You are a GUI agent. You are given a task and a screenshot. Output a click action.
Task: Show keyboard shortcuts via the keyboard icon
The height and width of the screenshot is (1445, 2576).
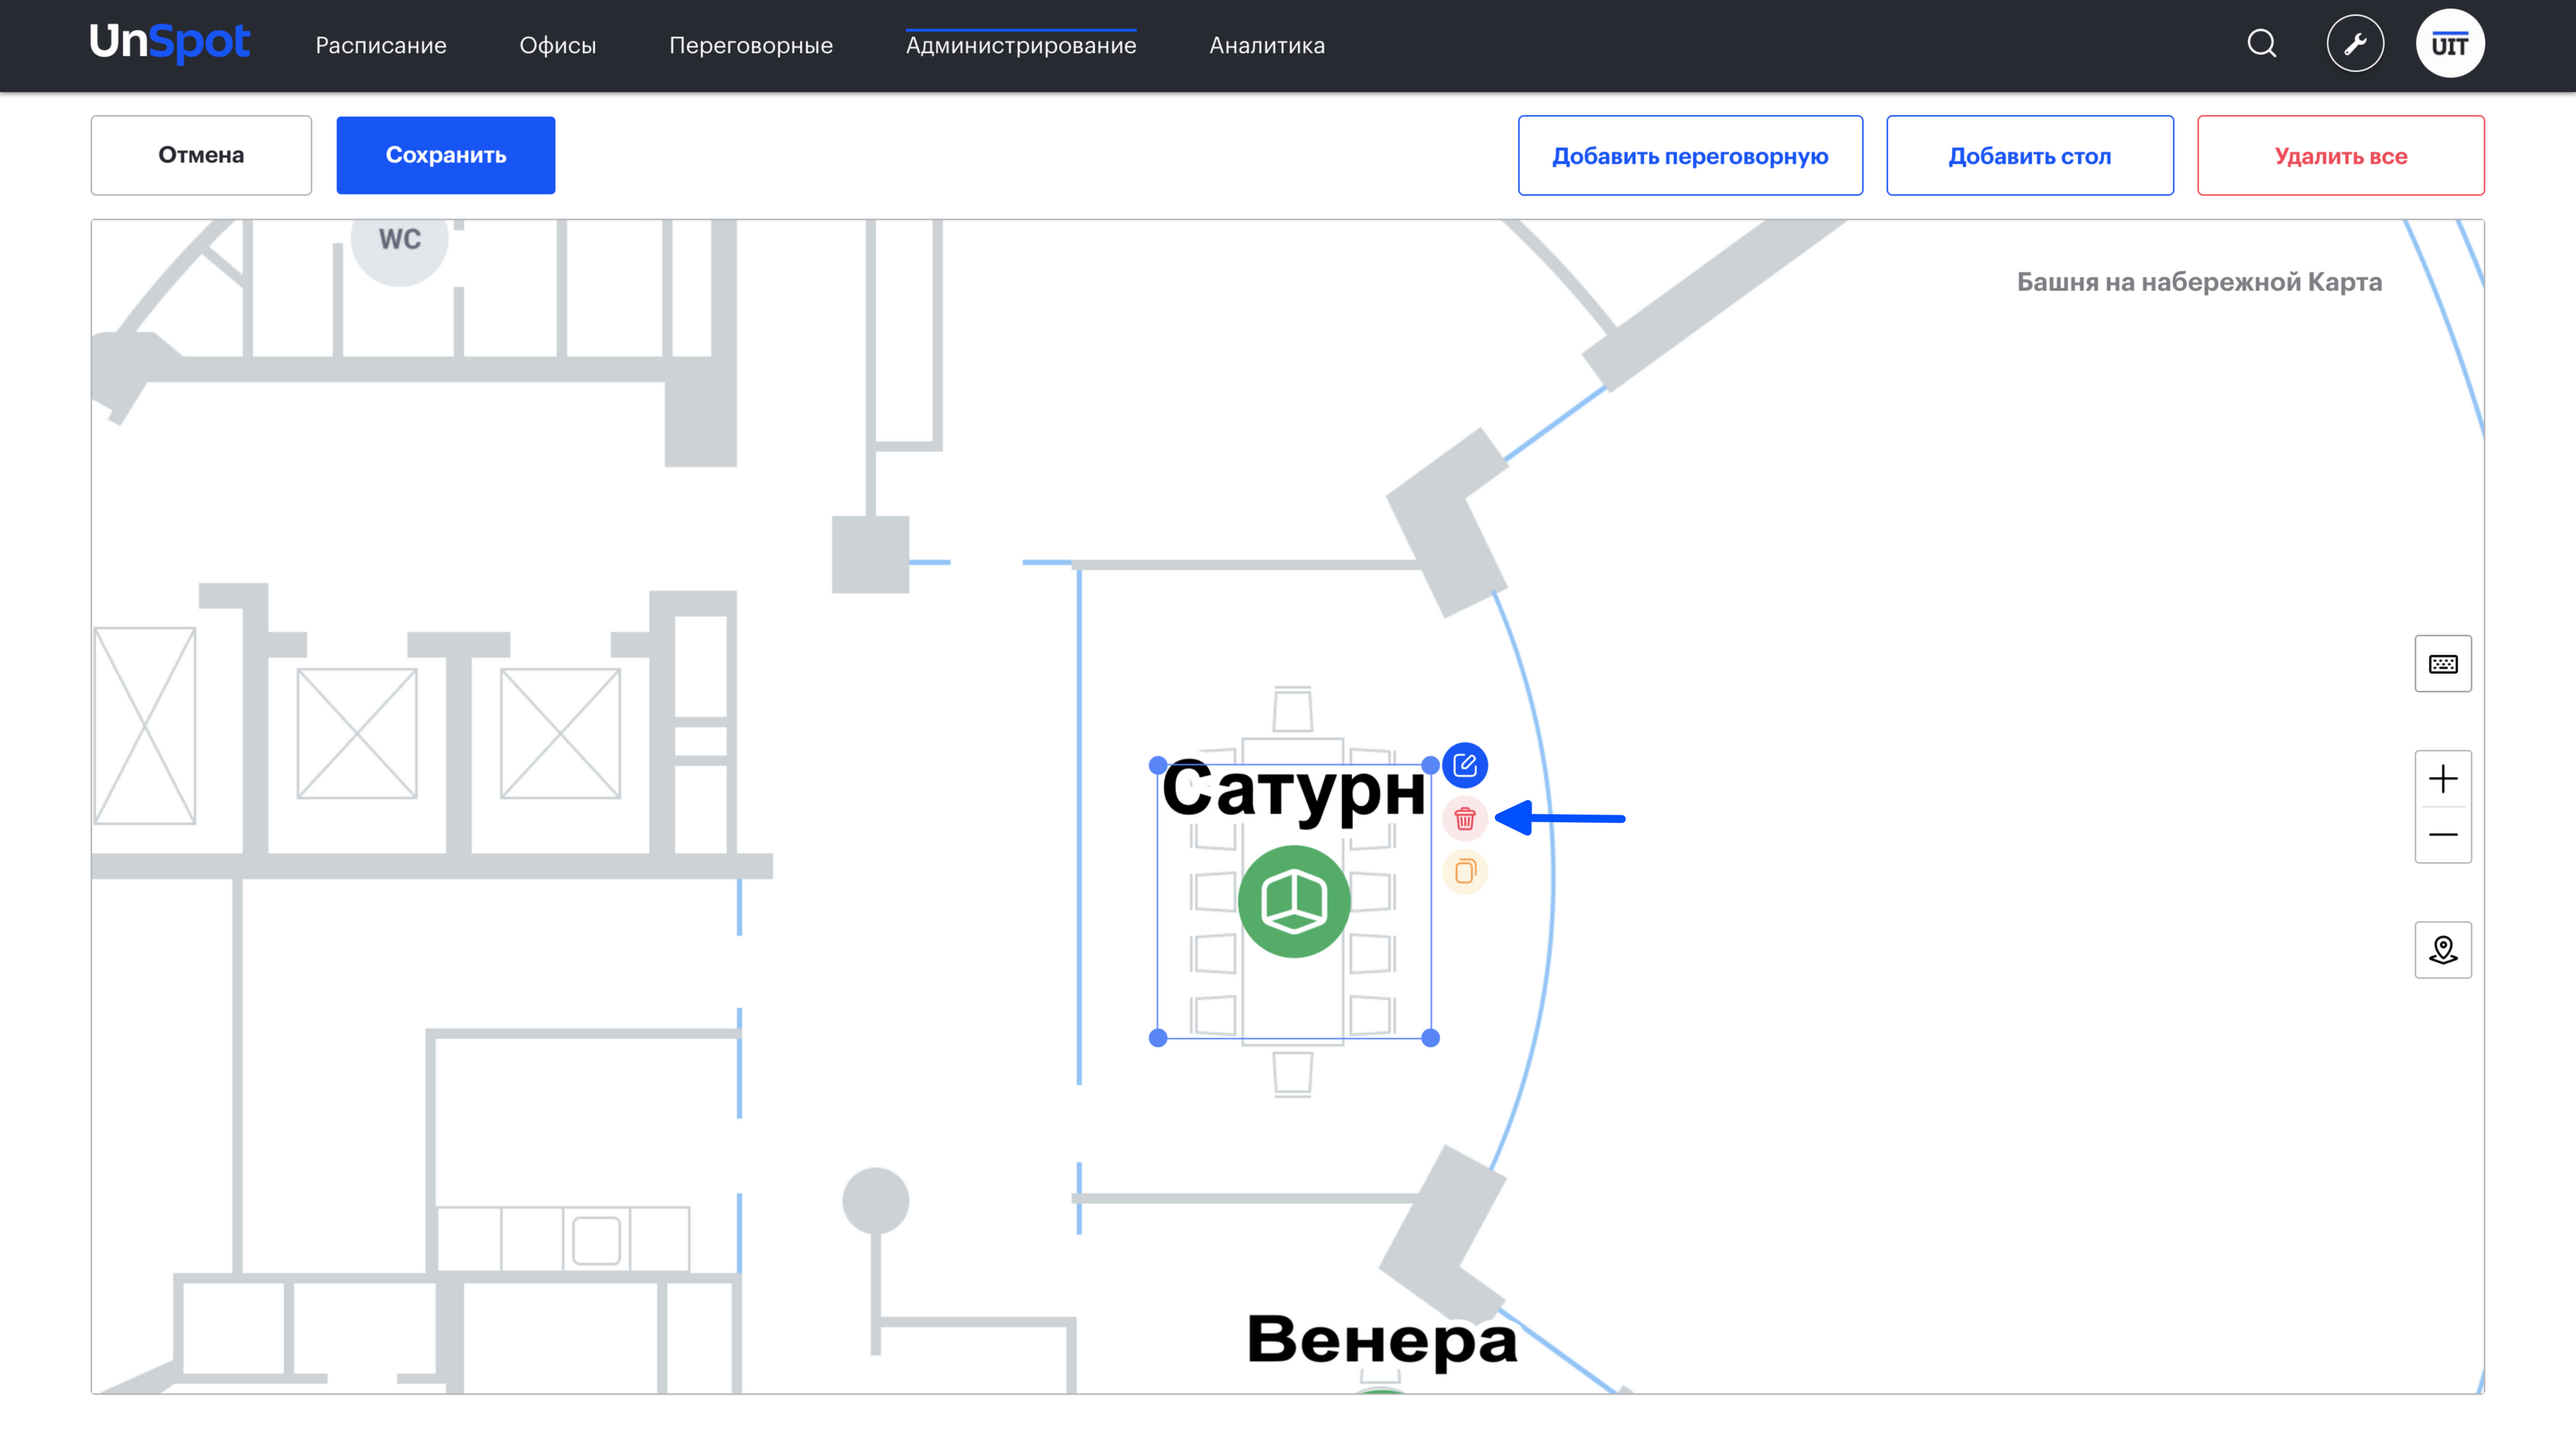[2443, 664]
